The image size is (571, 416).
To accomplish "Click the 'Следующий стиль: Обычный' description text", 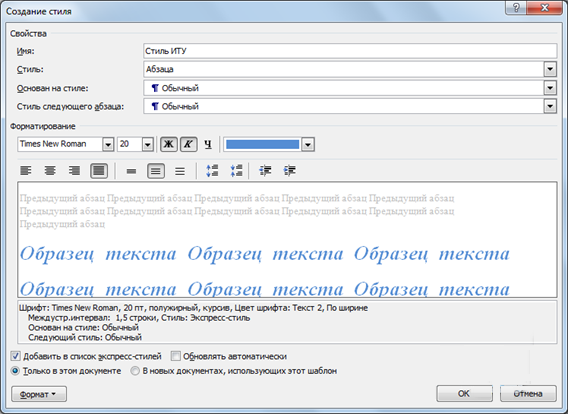I will pos(85,338).
